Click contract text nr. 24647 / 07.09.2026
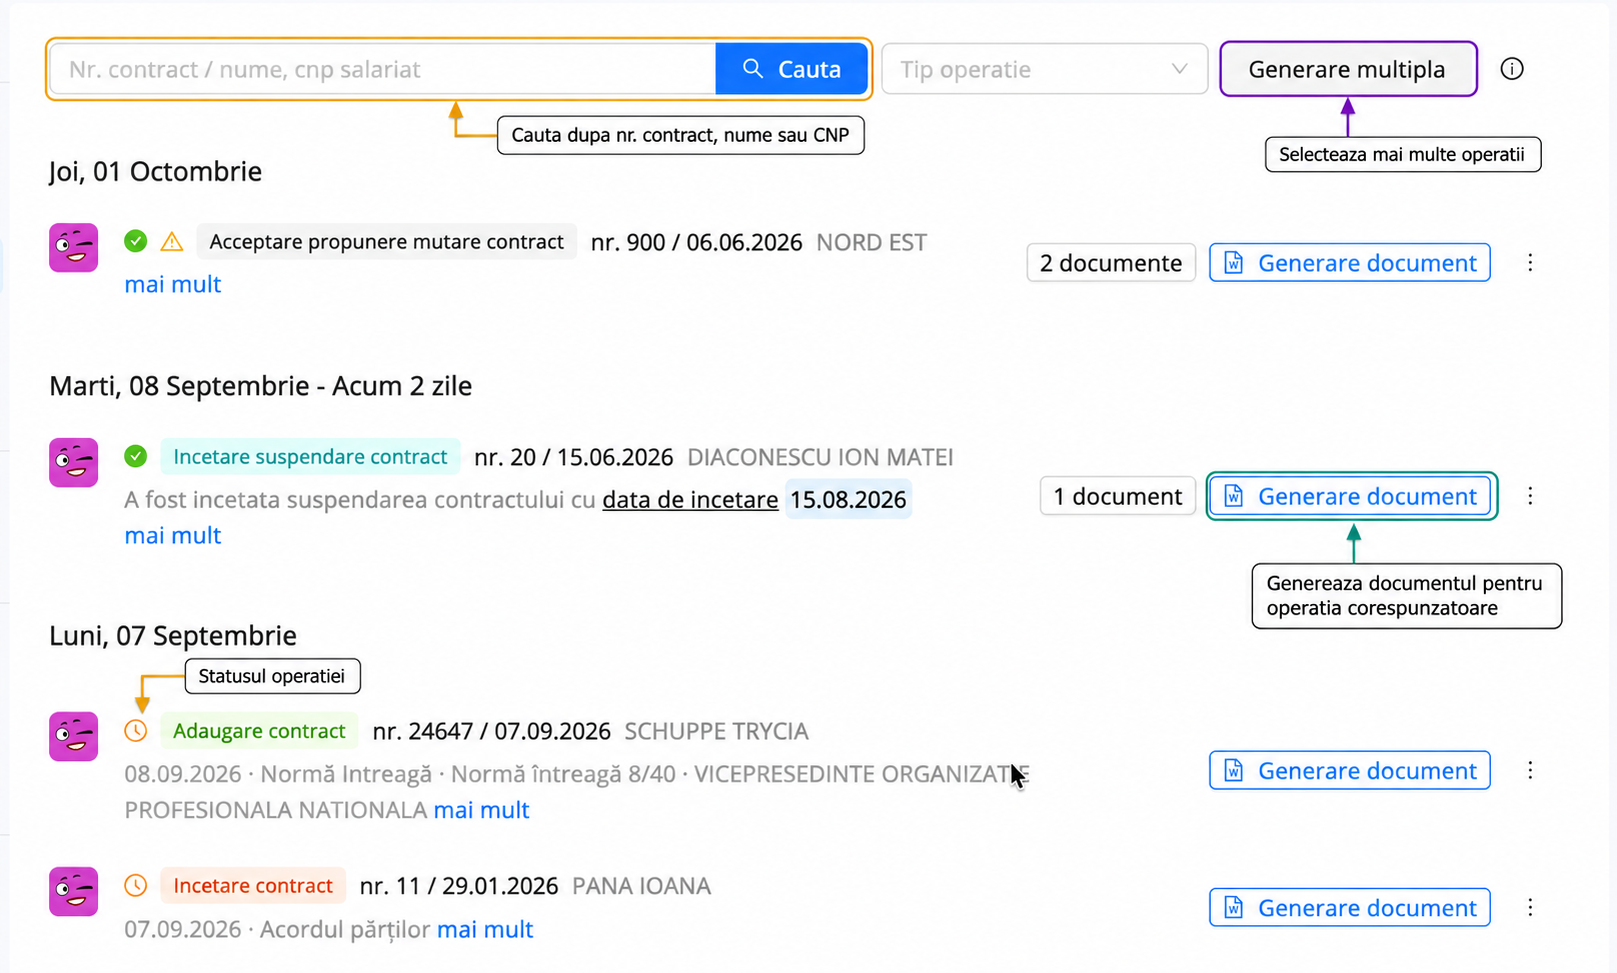The image size is (1617, 973). point(491,731)
